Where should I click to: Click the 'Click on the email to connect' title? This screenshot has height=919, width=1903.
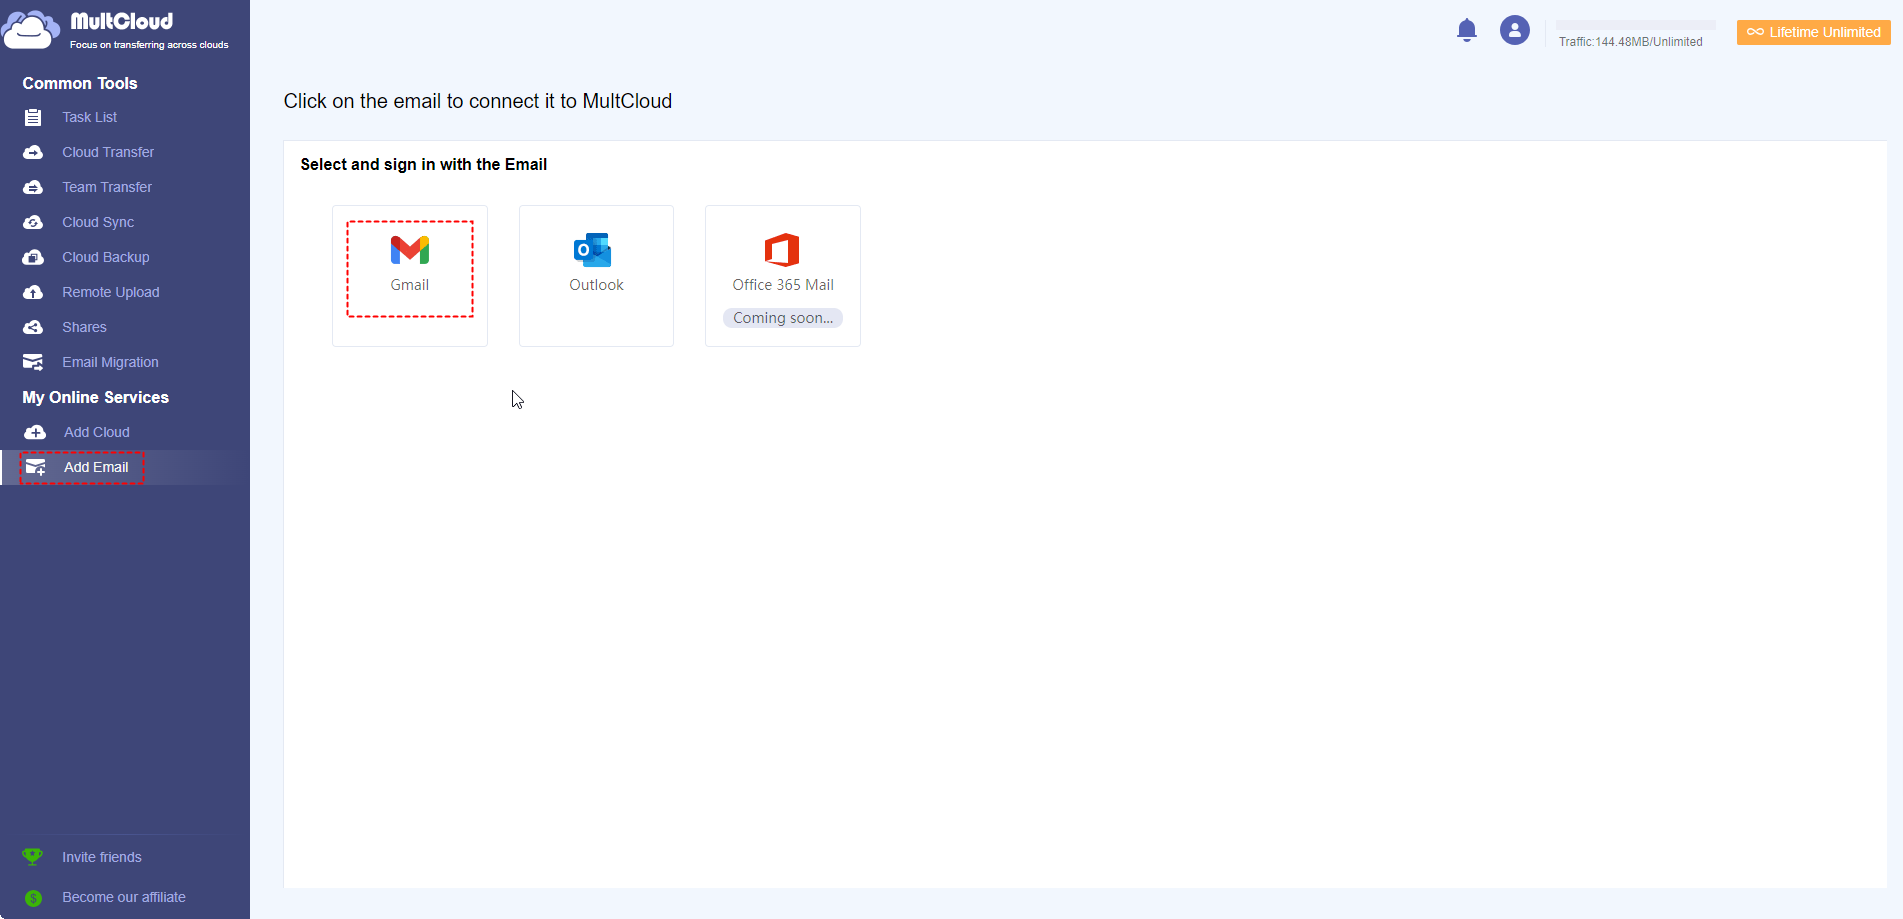[x=478, y=101]
